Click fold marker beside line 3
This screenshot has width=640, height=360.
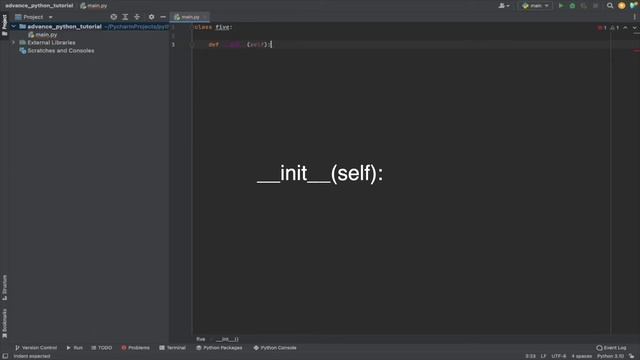(192, 44)
